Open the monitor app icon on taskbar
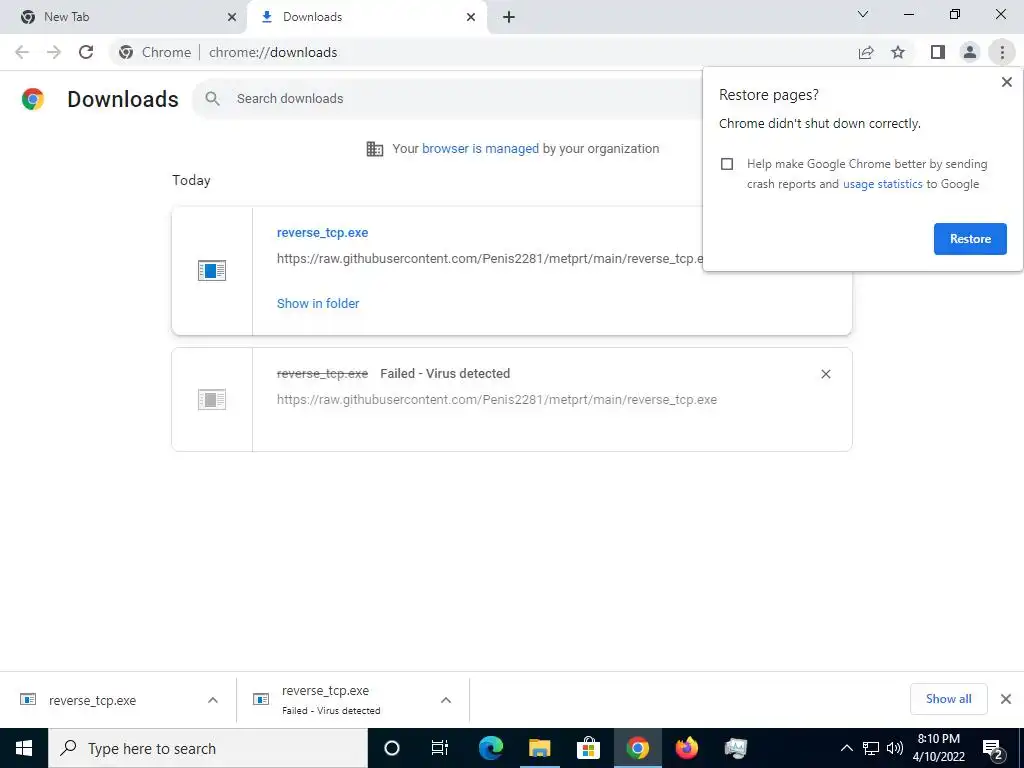This screenshot has height=768, width=1024. pyautogui.click(x=735, y=748)
